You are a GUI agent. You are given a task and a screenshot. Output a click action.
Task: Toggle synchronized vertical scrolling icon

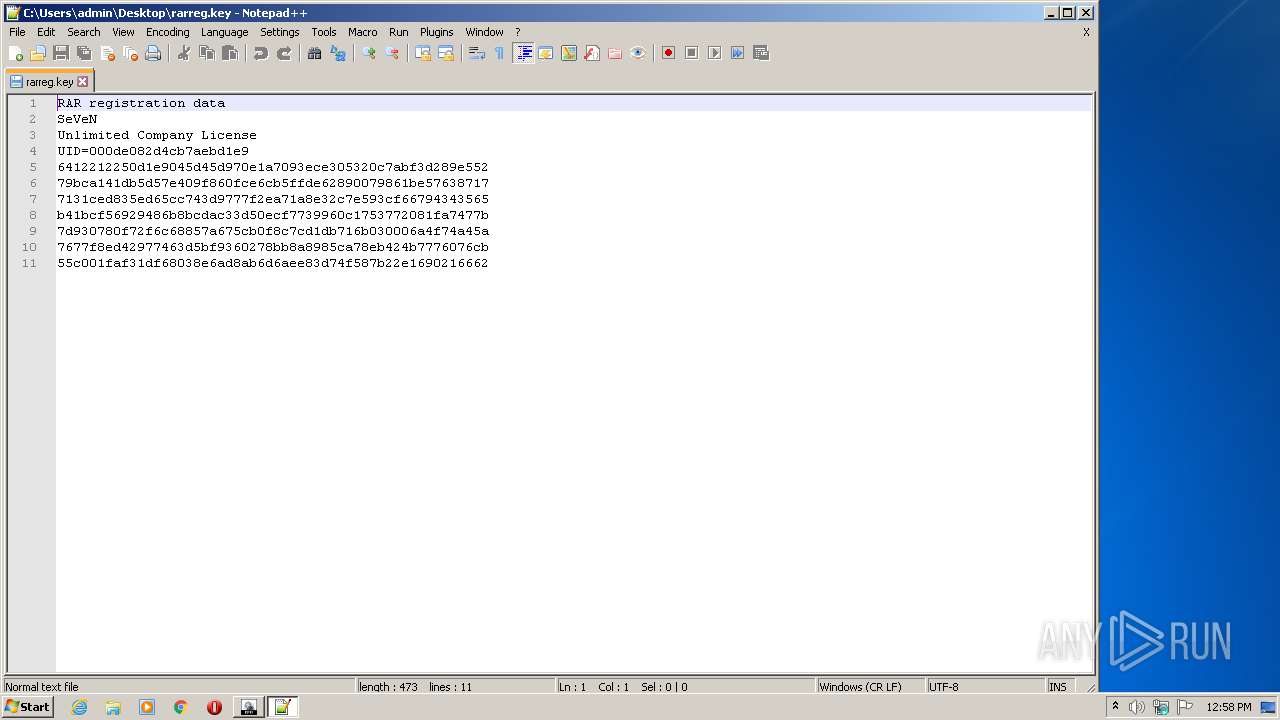click(x=423, y=53)
